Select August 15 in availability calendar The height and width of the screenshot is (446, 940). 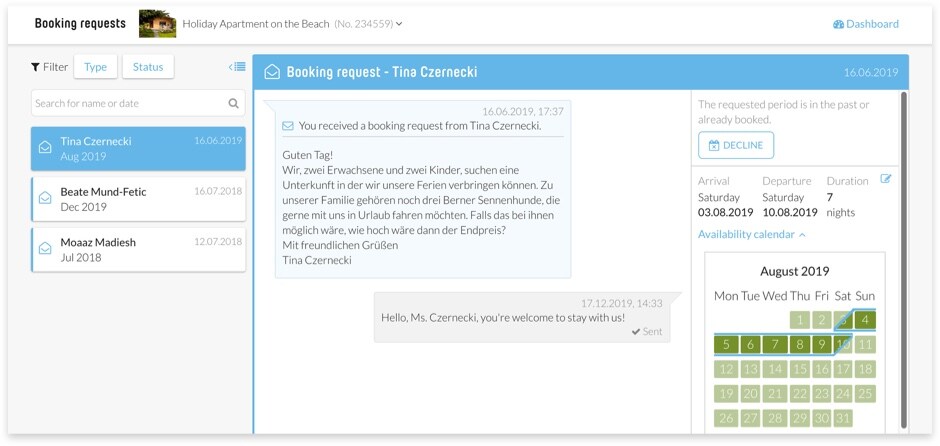799,369
